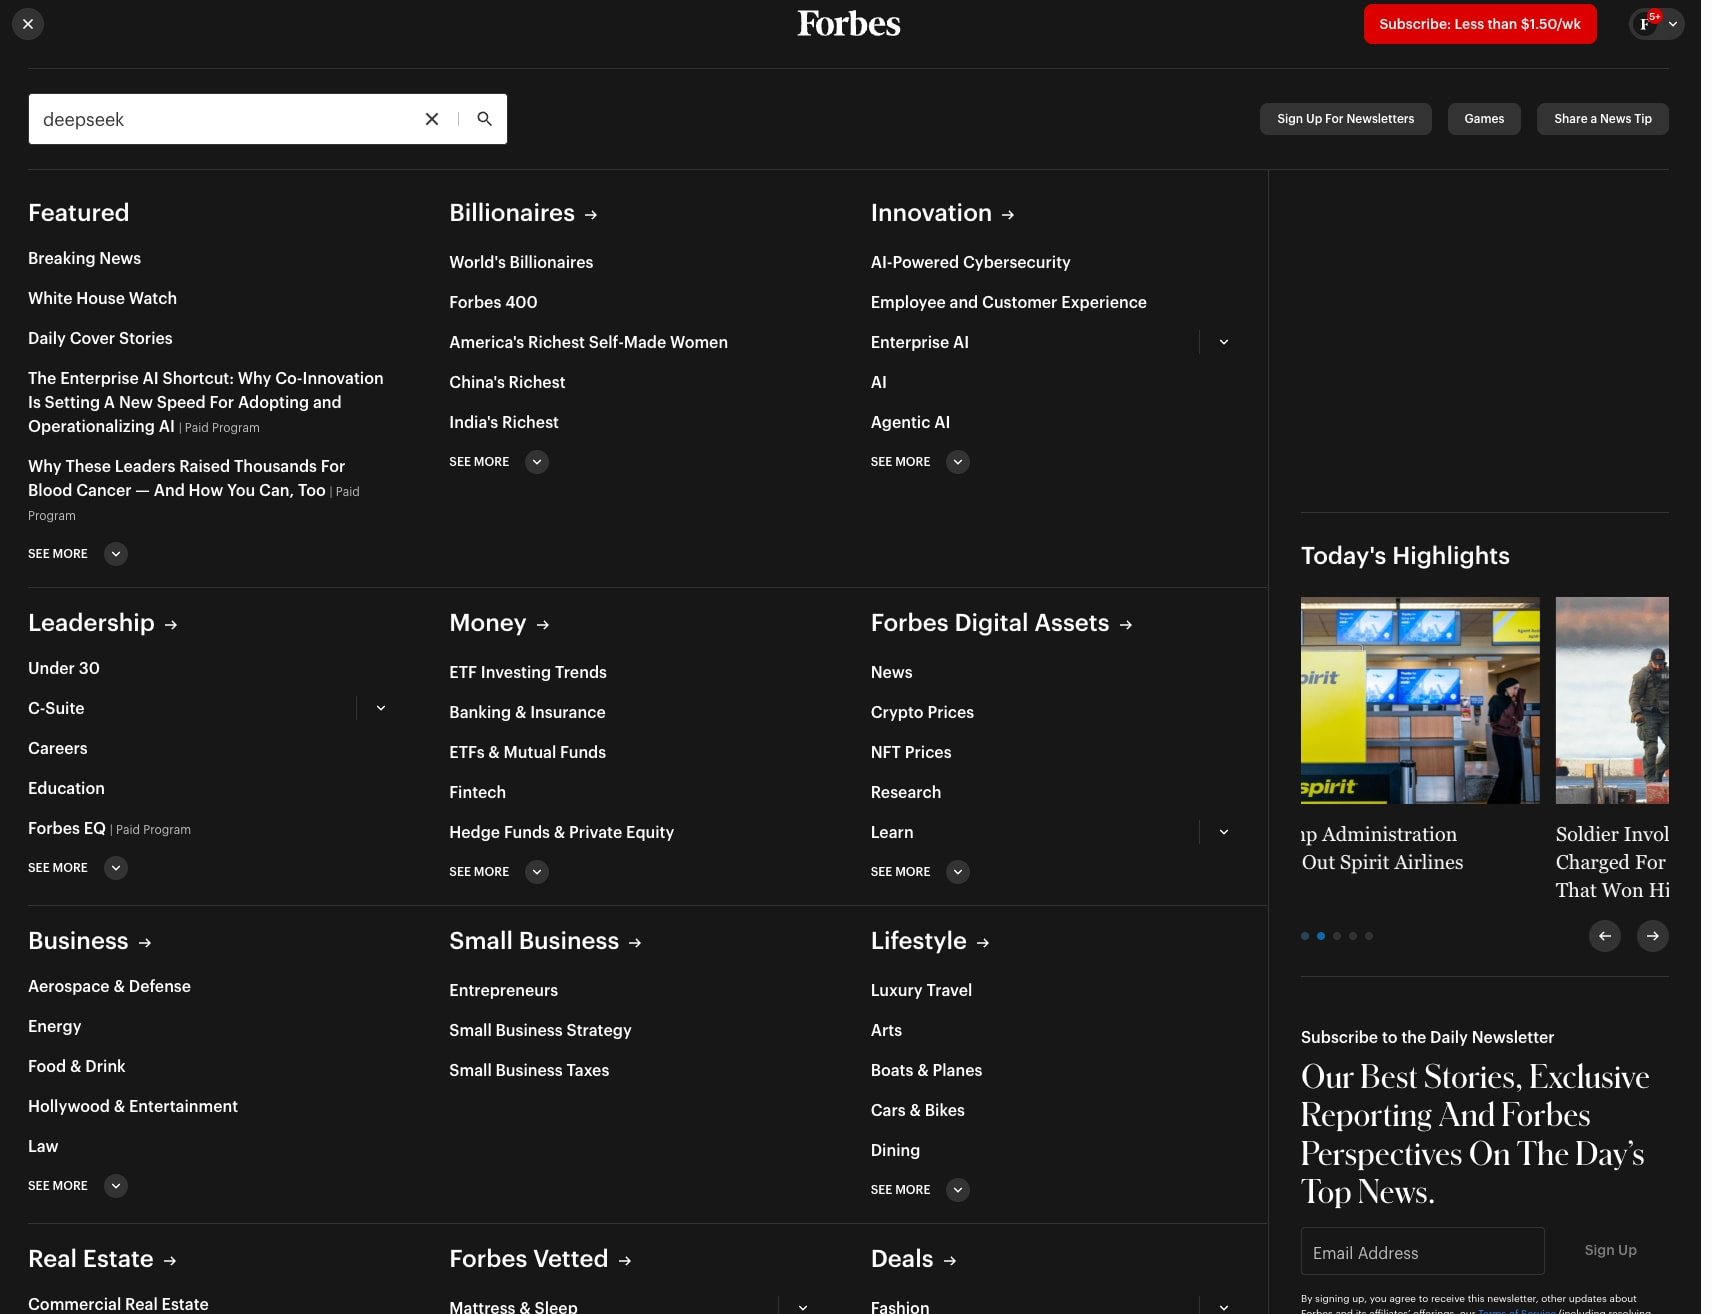Expand the C-Suite submenu chevron
Viewport: 1712px width, 1314px height.
pyautogui.click(x=381, y=708)
